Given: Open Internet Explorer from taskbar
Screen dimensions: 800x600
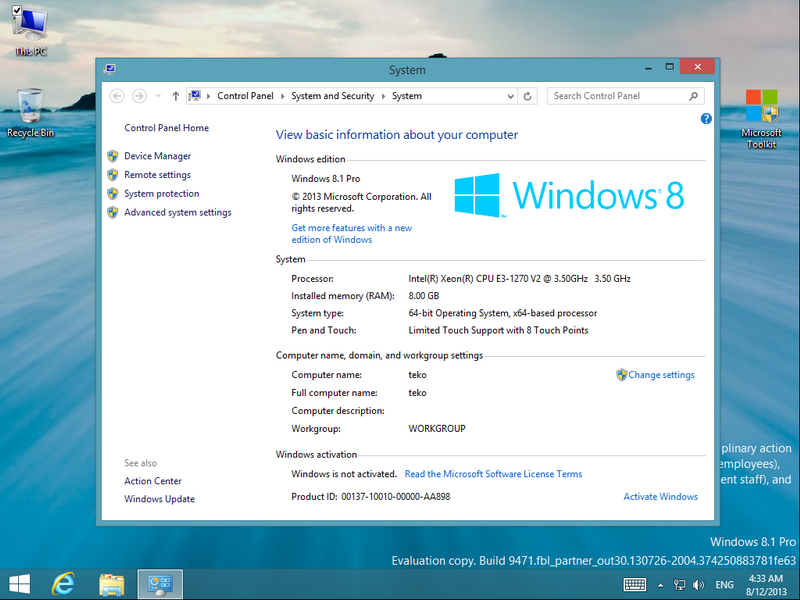Looking at the screenshot, I should (x=63, y=584).
